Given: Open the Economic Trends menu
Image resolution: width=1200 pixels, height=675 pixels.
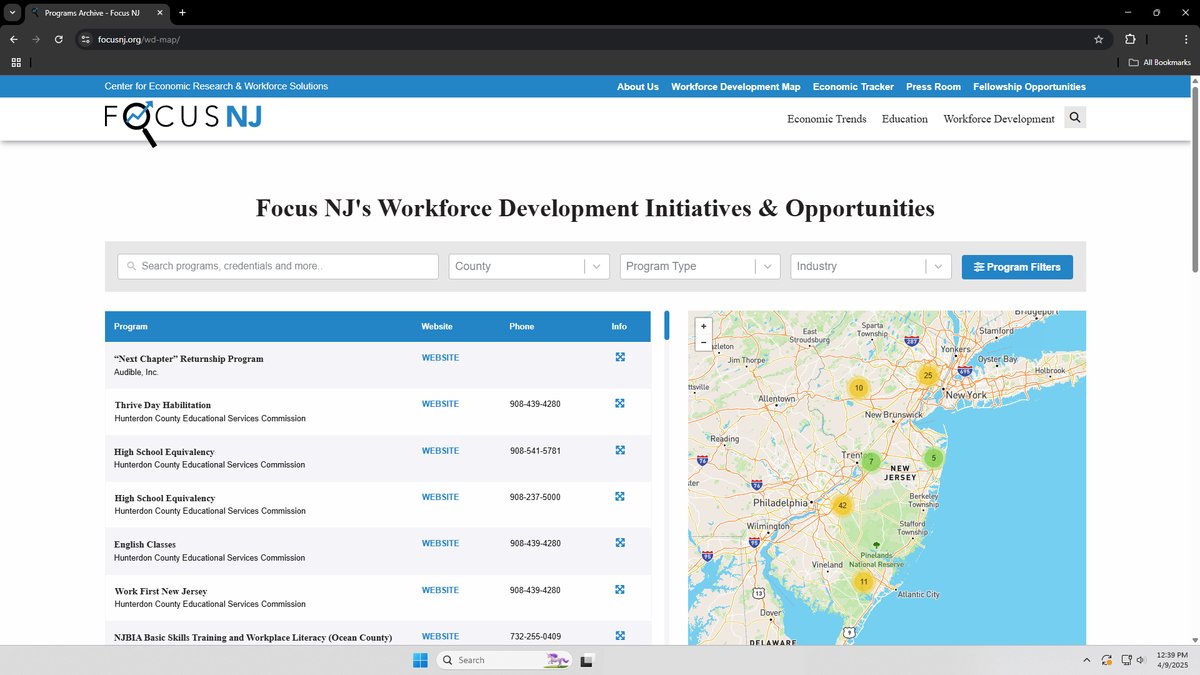Looking at the screenshot, I should pyautogui.click(x=827, y=119).
